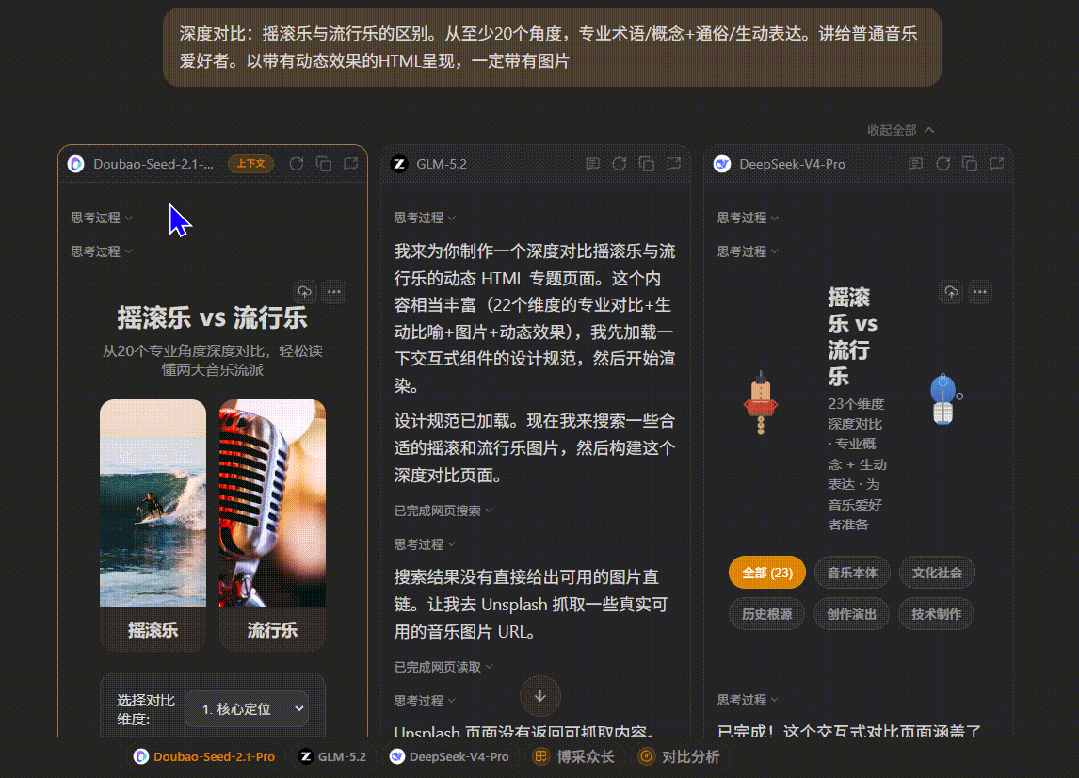
Task: Select the 历史根源 filter pill
Action: point(767,614)
